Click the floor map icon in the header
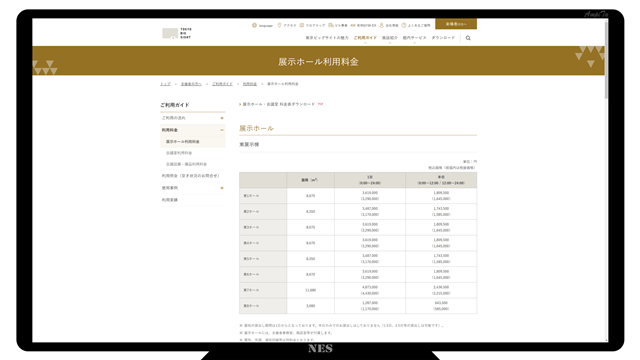Screen dimensions: 640x360 [x=302, y=25]
